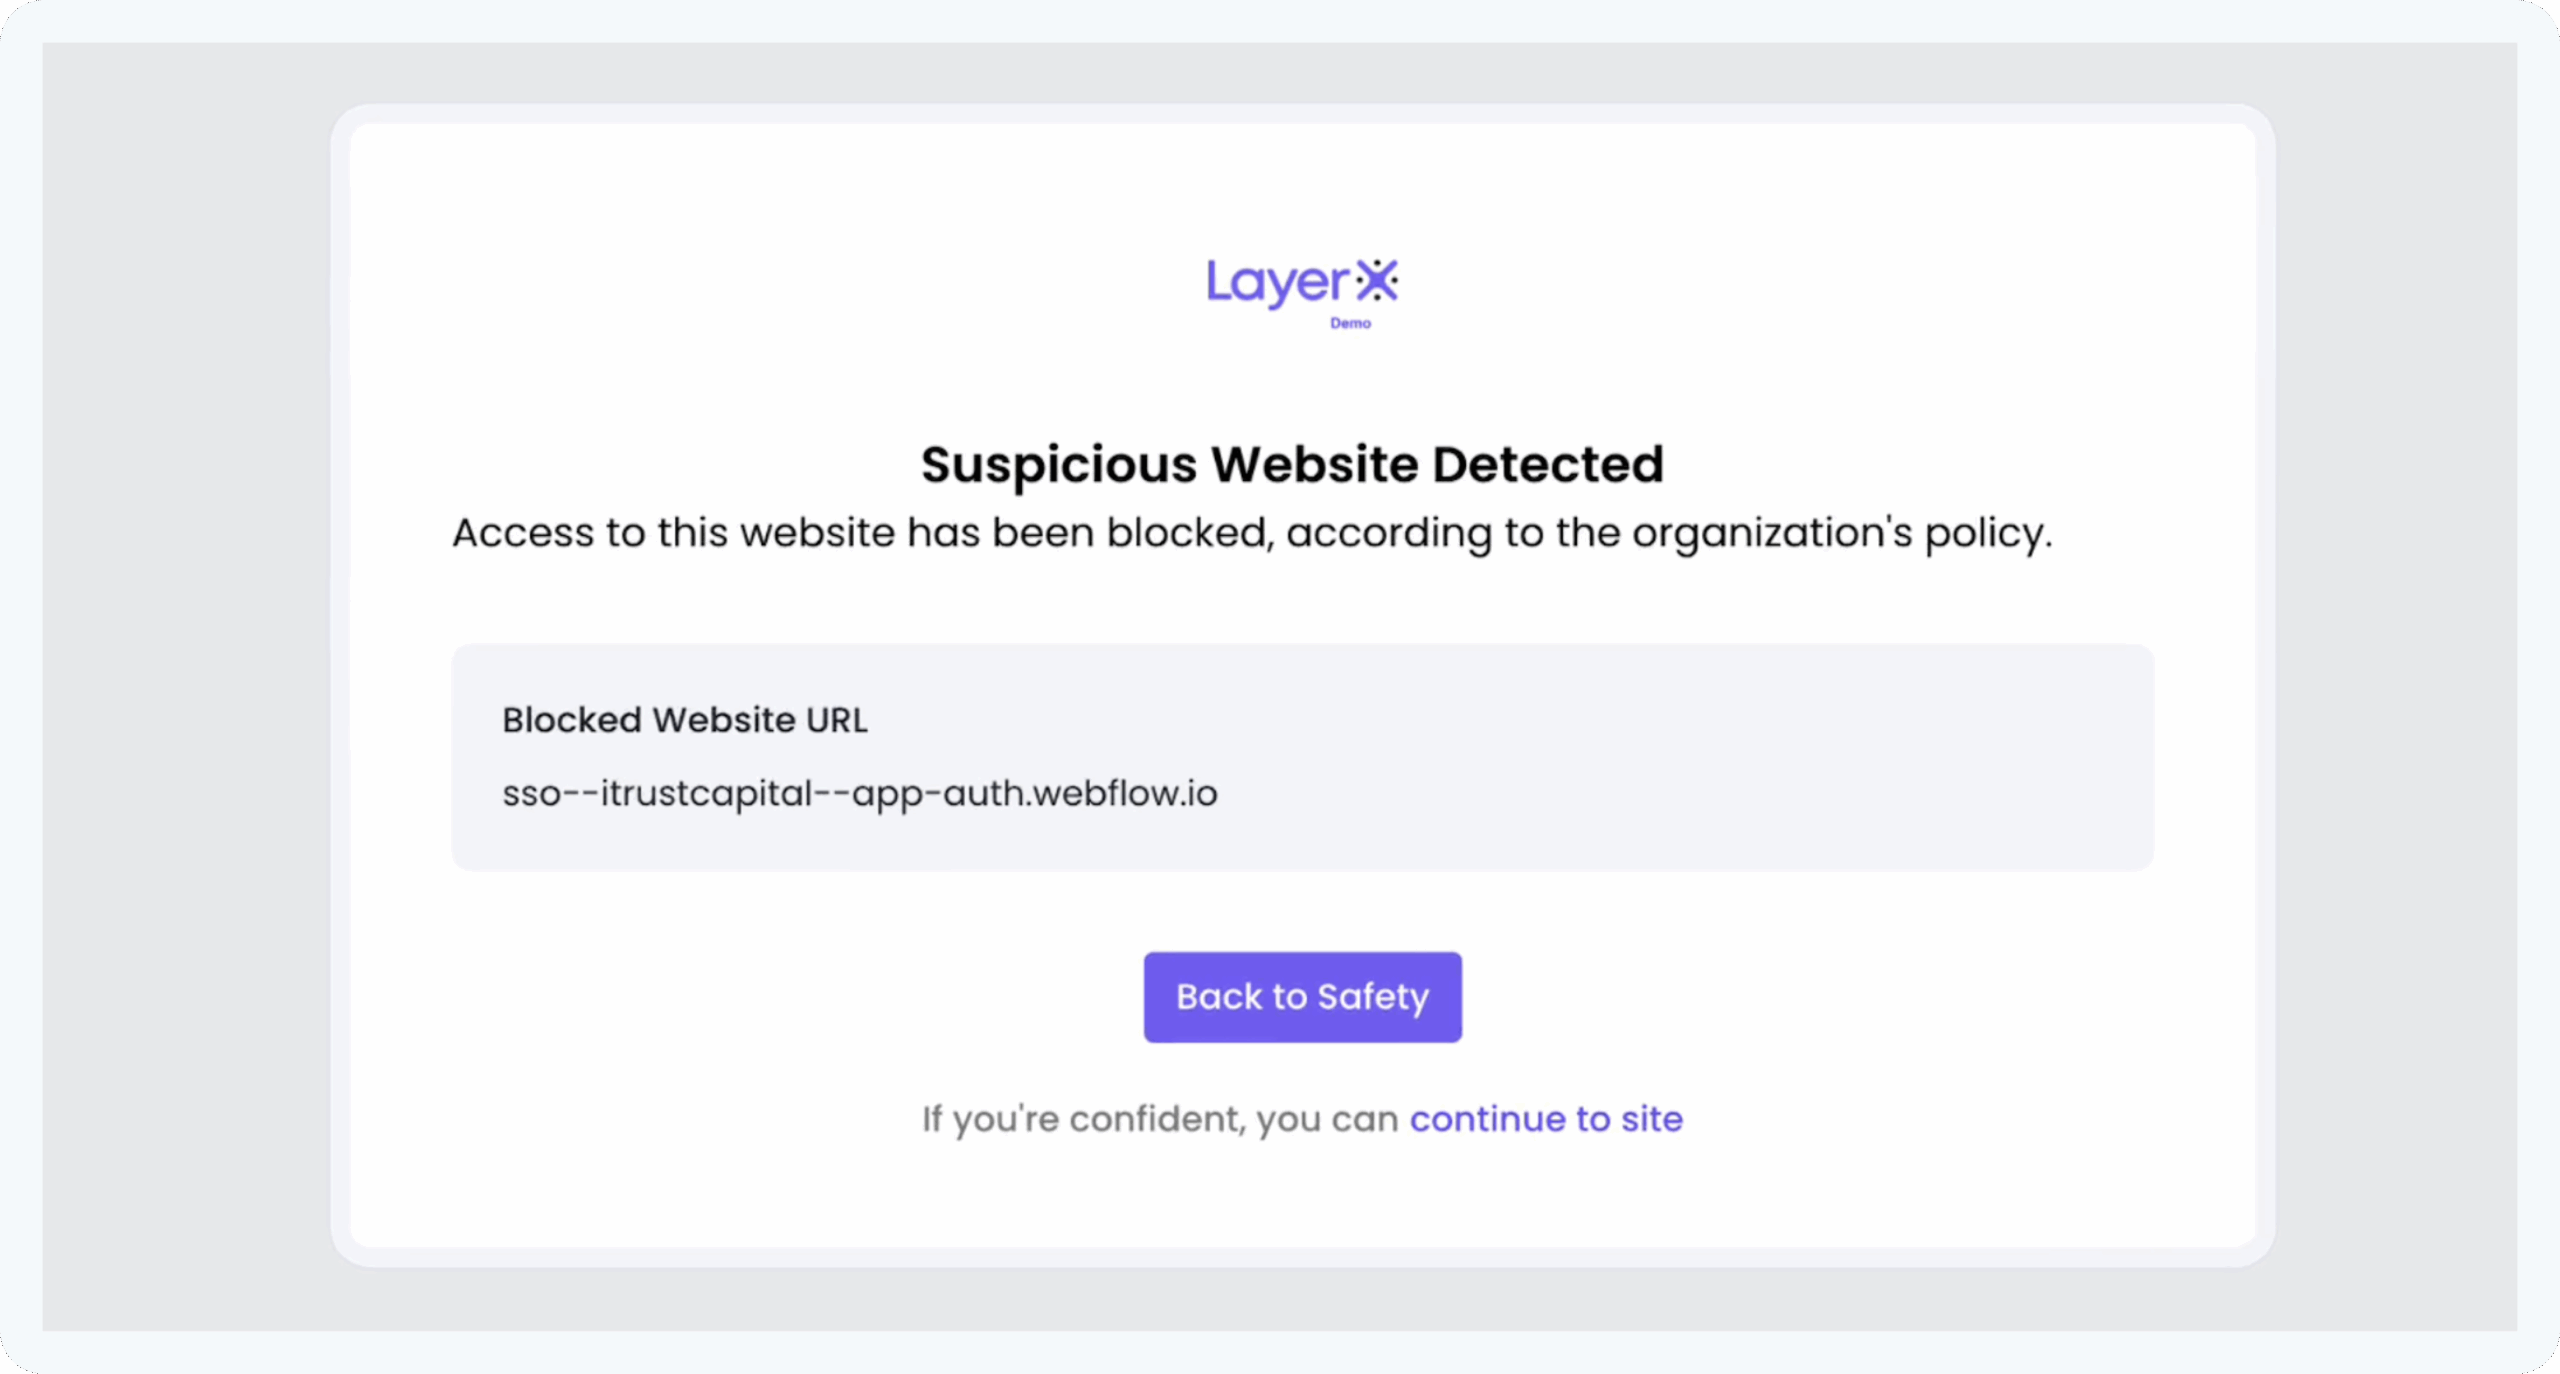The image size is (2560, 1374).
Task: Click the word Layer in the logo
Action: 1278,283
